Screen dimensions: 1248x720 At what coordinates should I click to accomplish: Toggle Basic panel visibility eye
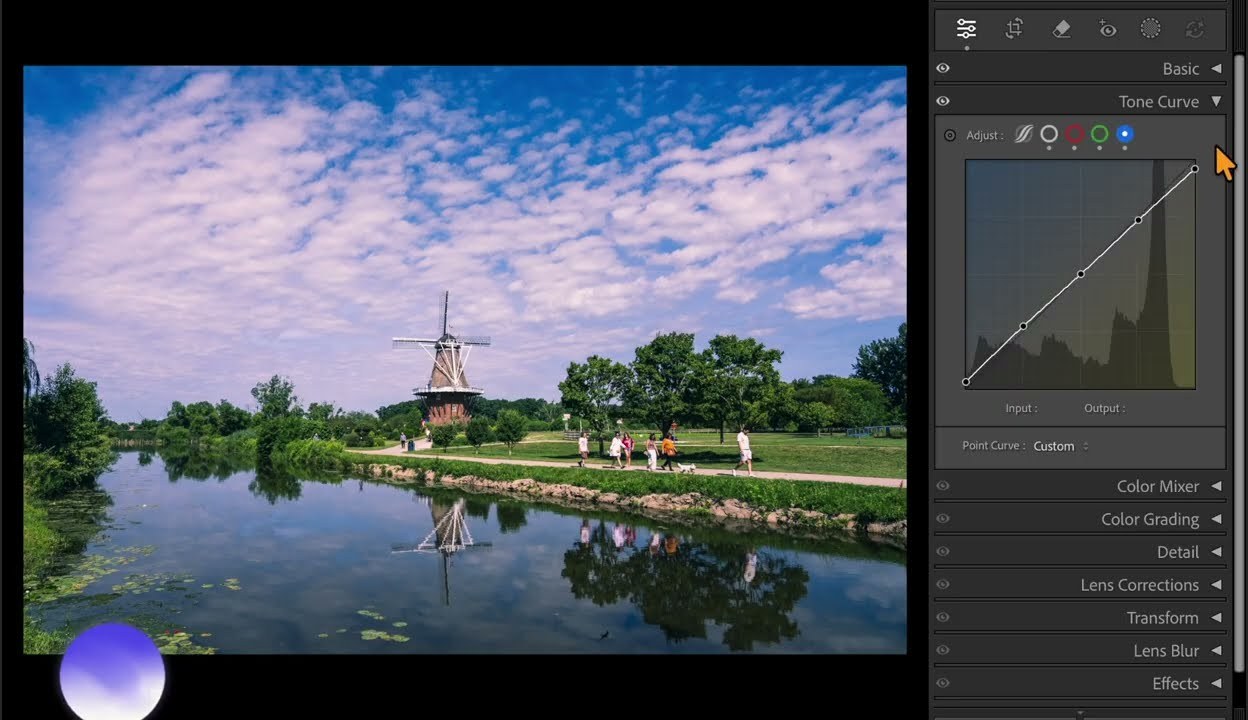943,68
